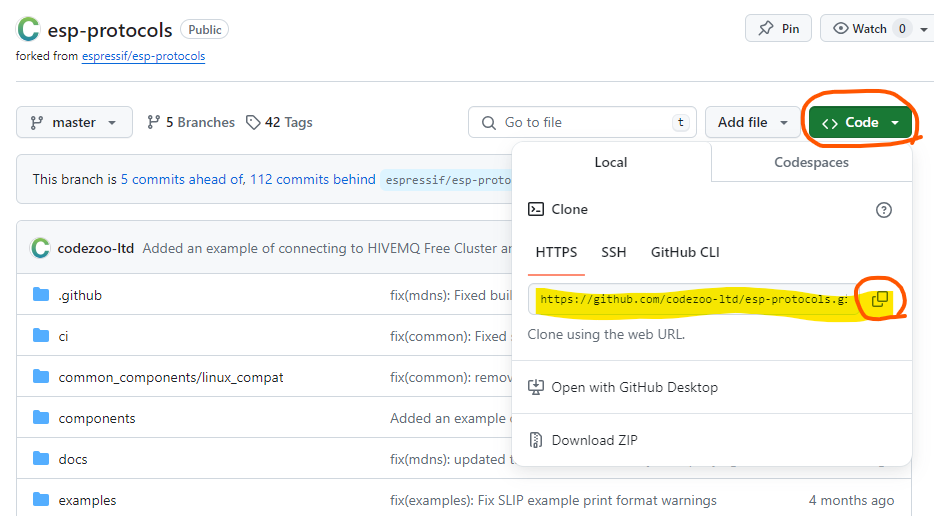Click Download ZIP
934x516 pixels.
[x=594, y=440]
